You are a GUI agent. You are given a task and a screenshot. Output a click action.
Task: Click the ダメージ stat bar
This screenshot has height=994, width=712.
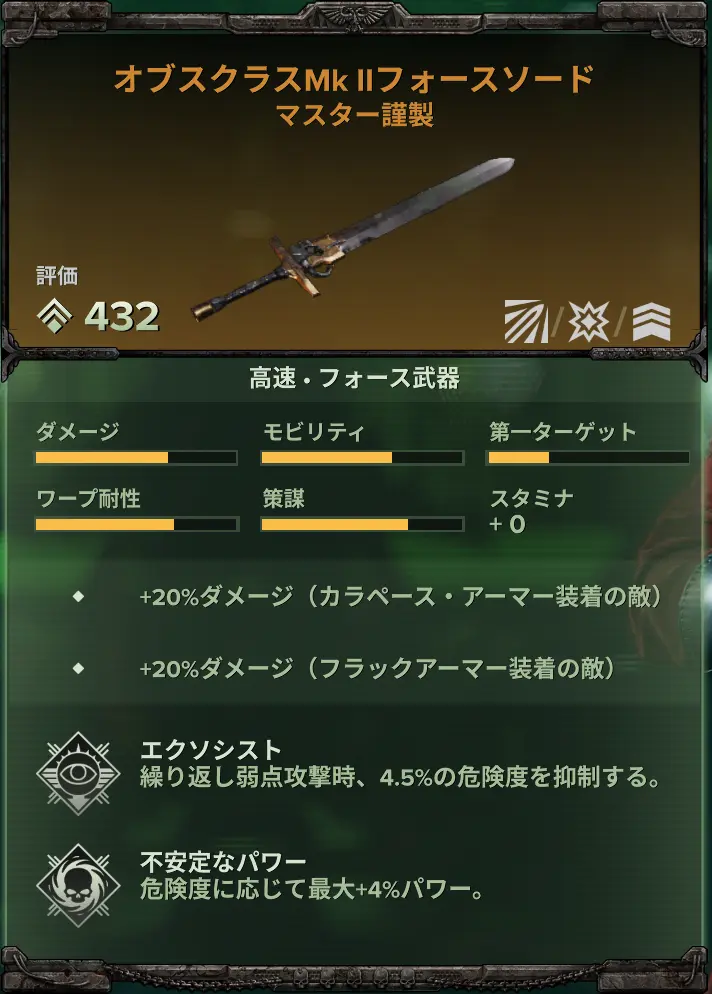[136, 458]
